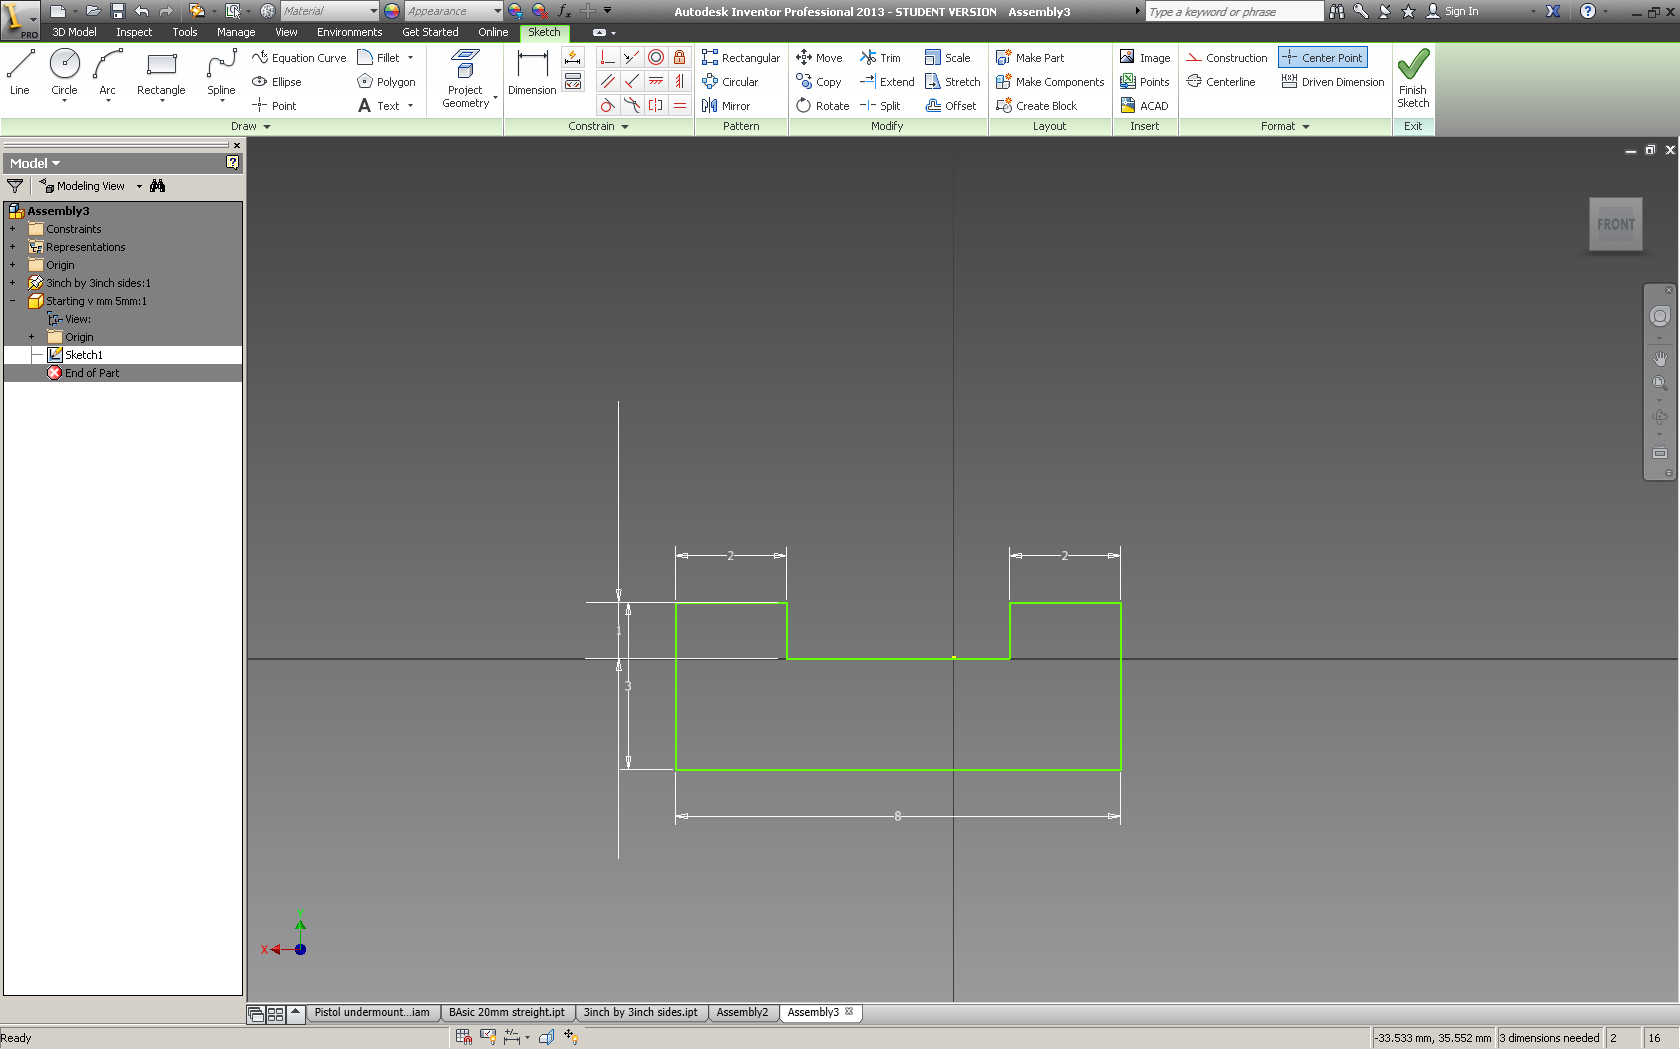
Task: Click the Make Part tool
Action: point(1030,58)
